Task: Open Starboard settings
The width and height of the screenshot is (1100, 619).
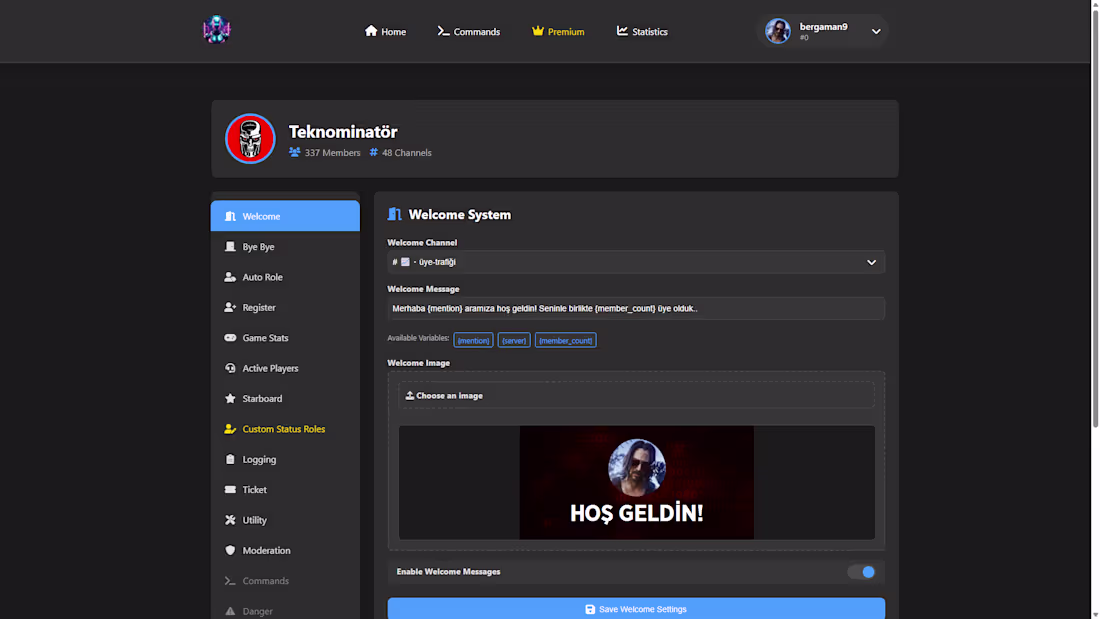Action: 286,399
